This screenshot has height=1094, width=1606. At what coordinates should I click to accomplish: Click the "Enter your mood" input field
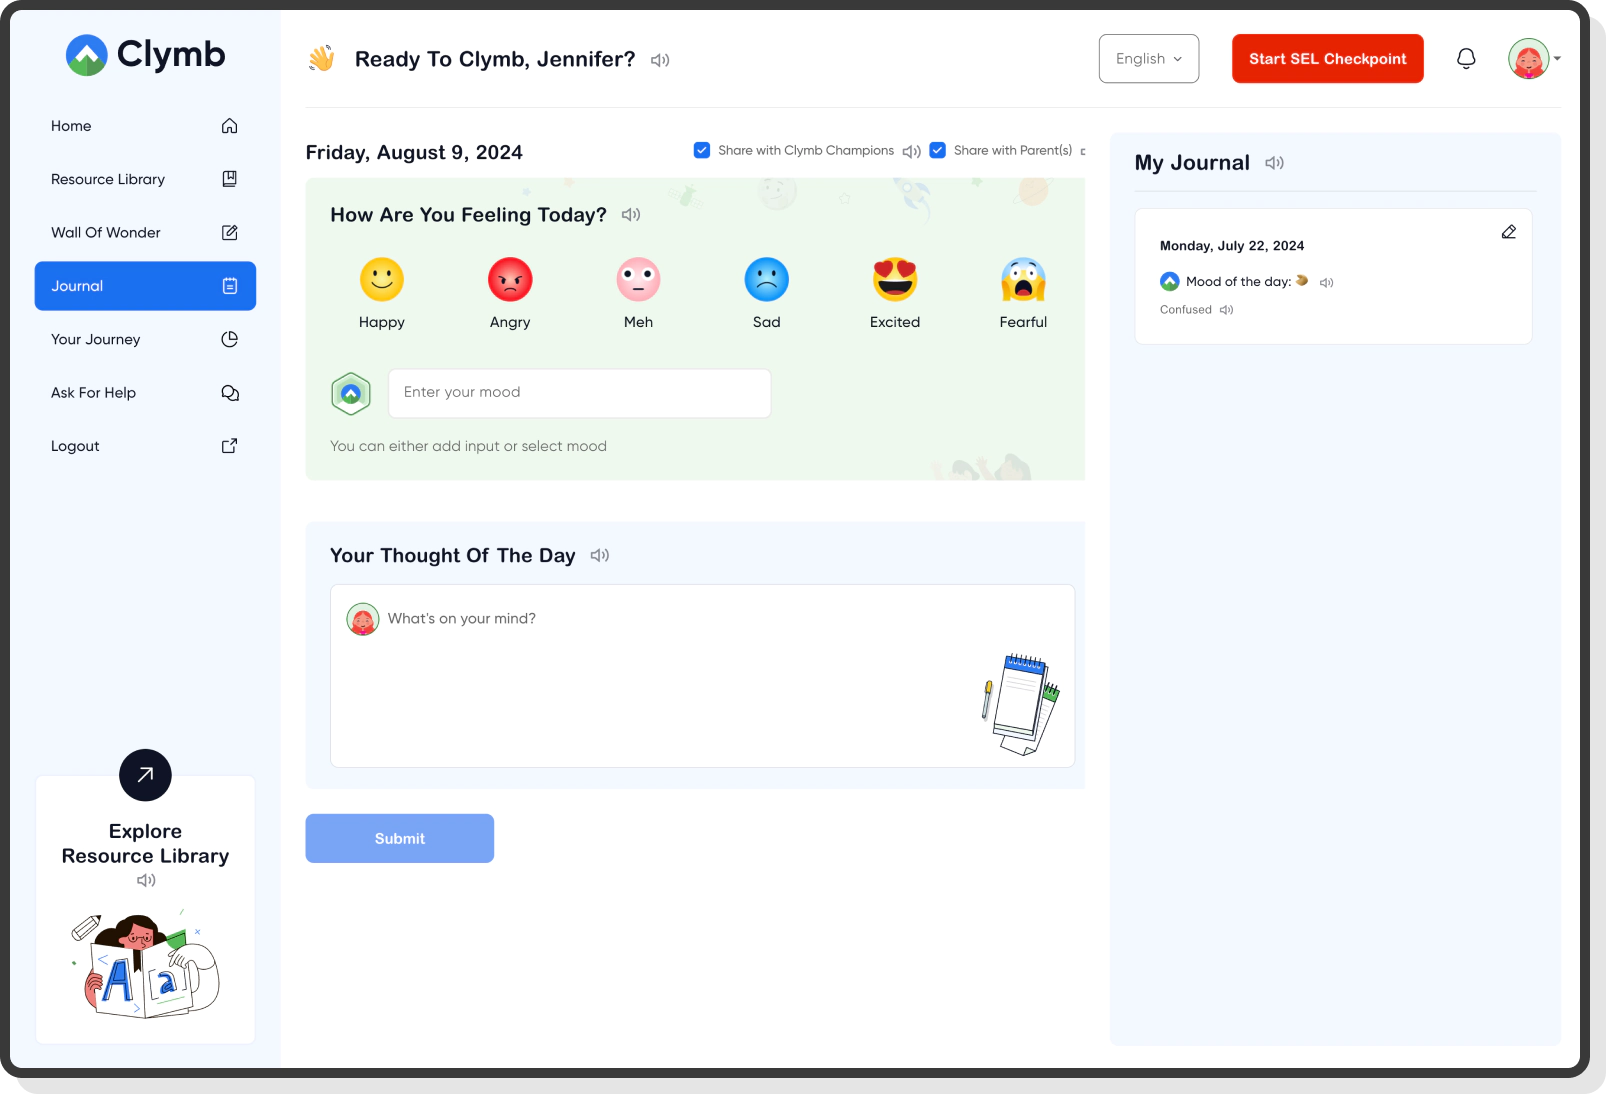(579, 392)
